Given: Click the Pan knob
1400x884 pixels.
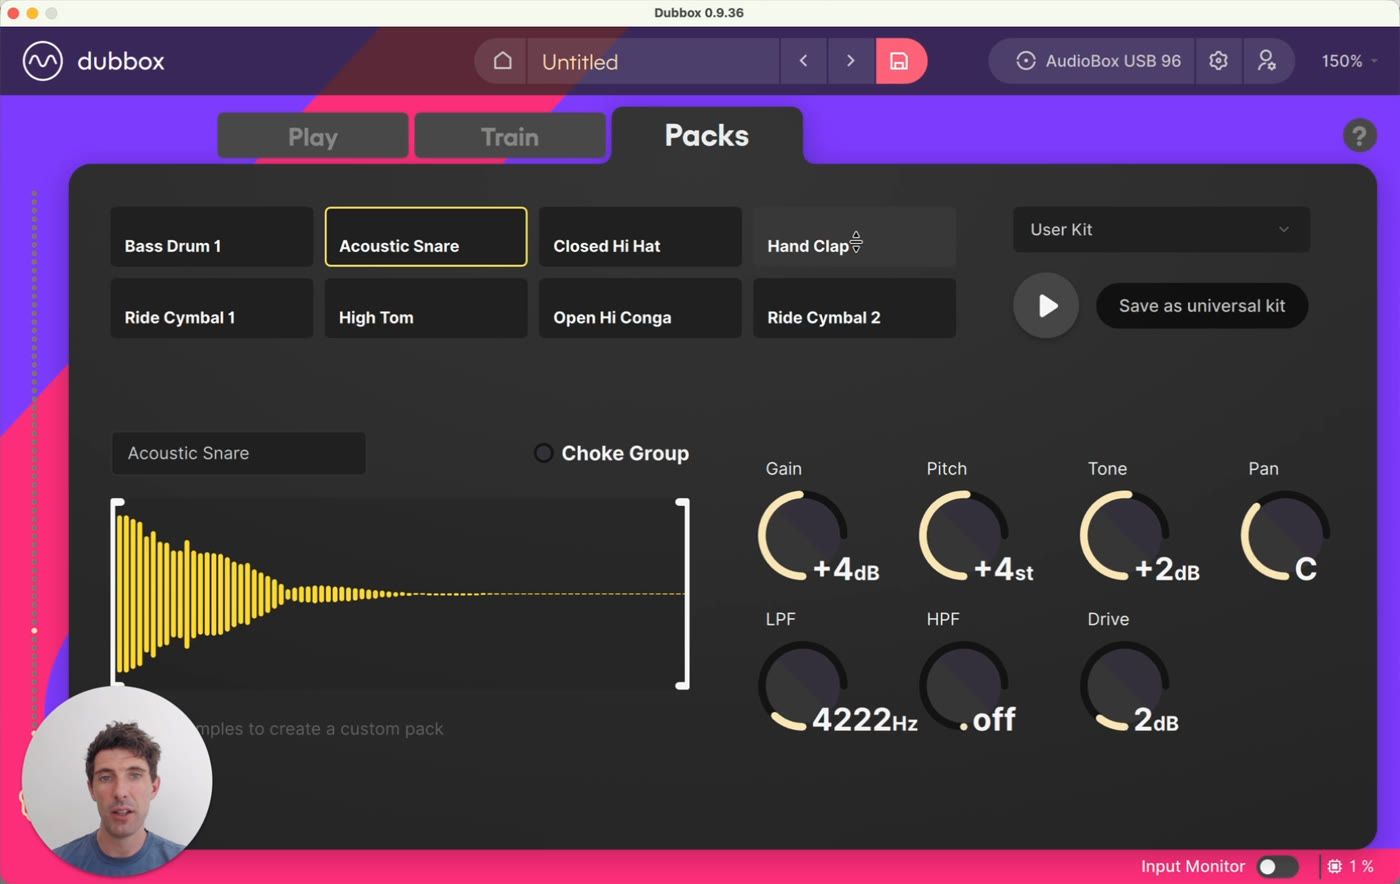Looking at the screenshot, I should click(1286, 535).
